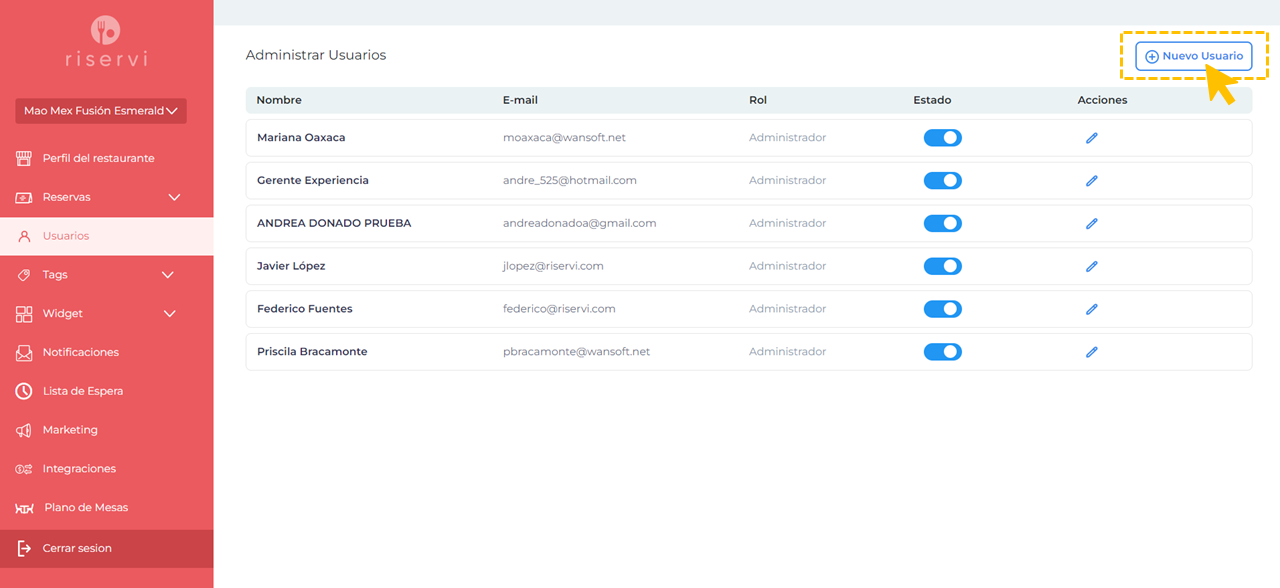Deactivate Federico Fuentes status toggle
Image resolution: width=1280 pixels, height=588 pixels.
[x=943, y=309]
